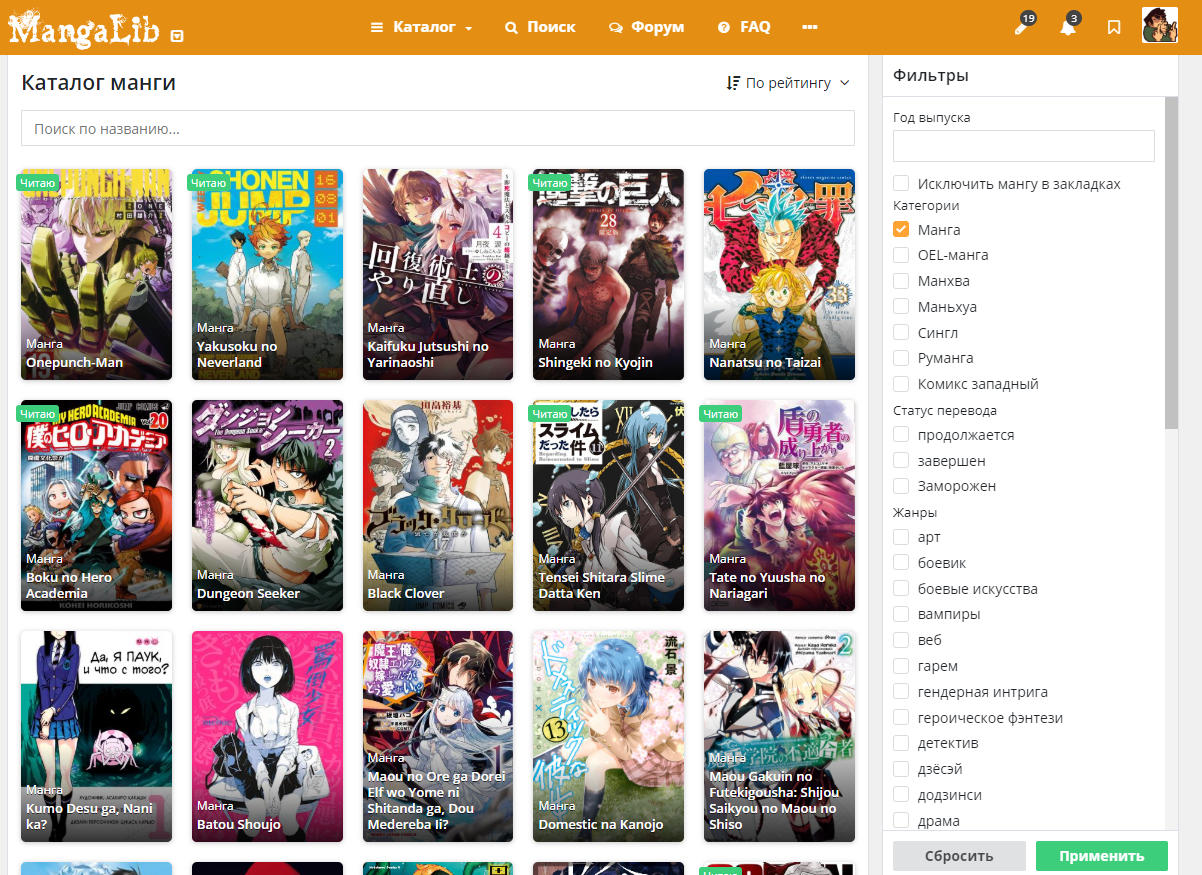
Task: Open the small dropdown beside MangaLib logo
Action: point(177,36)
